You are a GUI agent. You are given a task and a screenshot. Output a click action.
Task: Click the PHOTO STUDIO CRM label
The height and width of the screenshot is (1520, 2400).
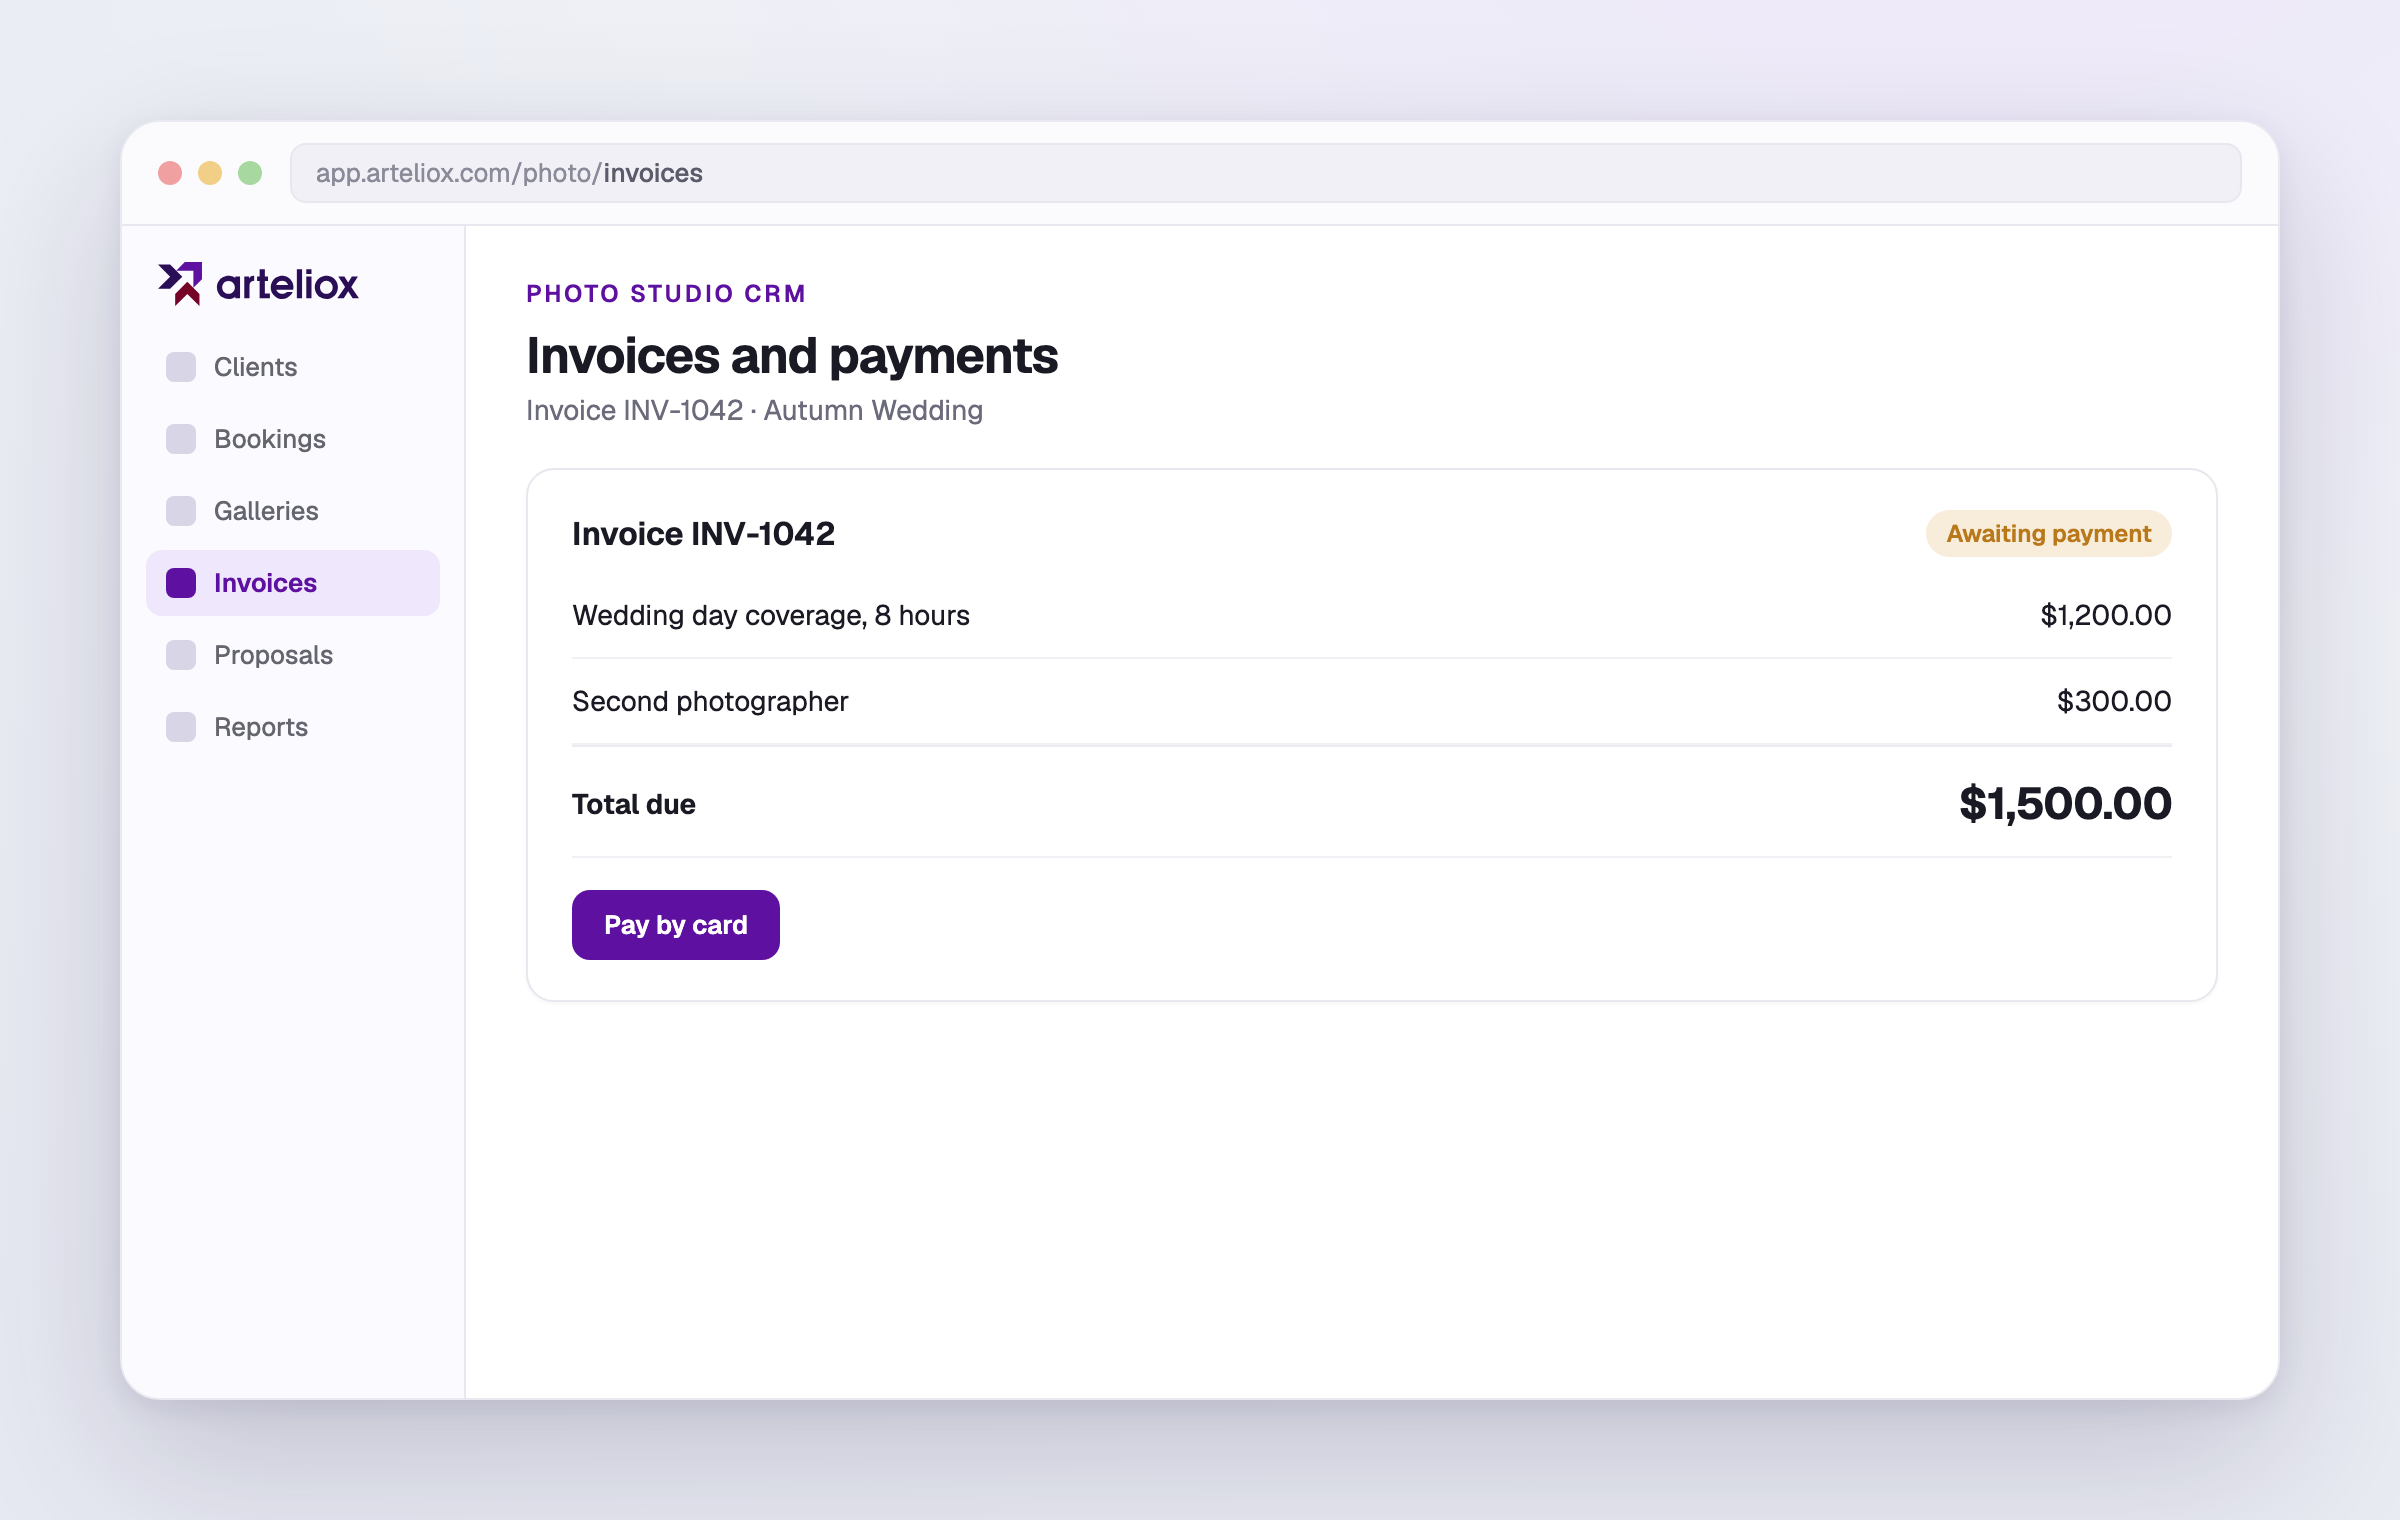tap(666, 294)
